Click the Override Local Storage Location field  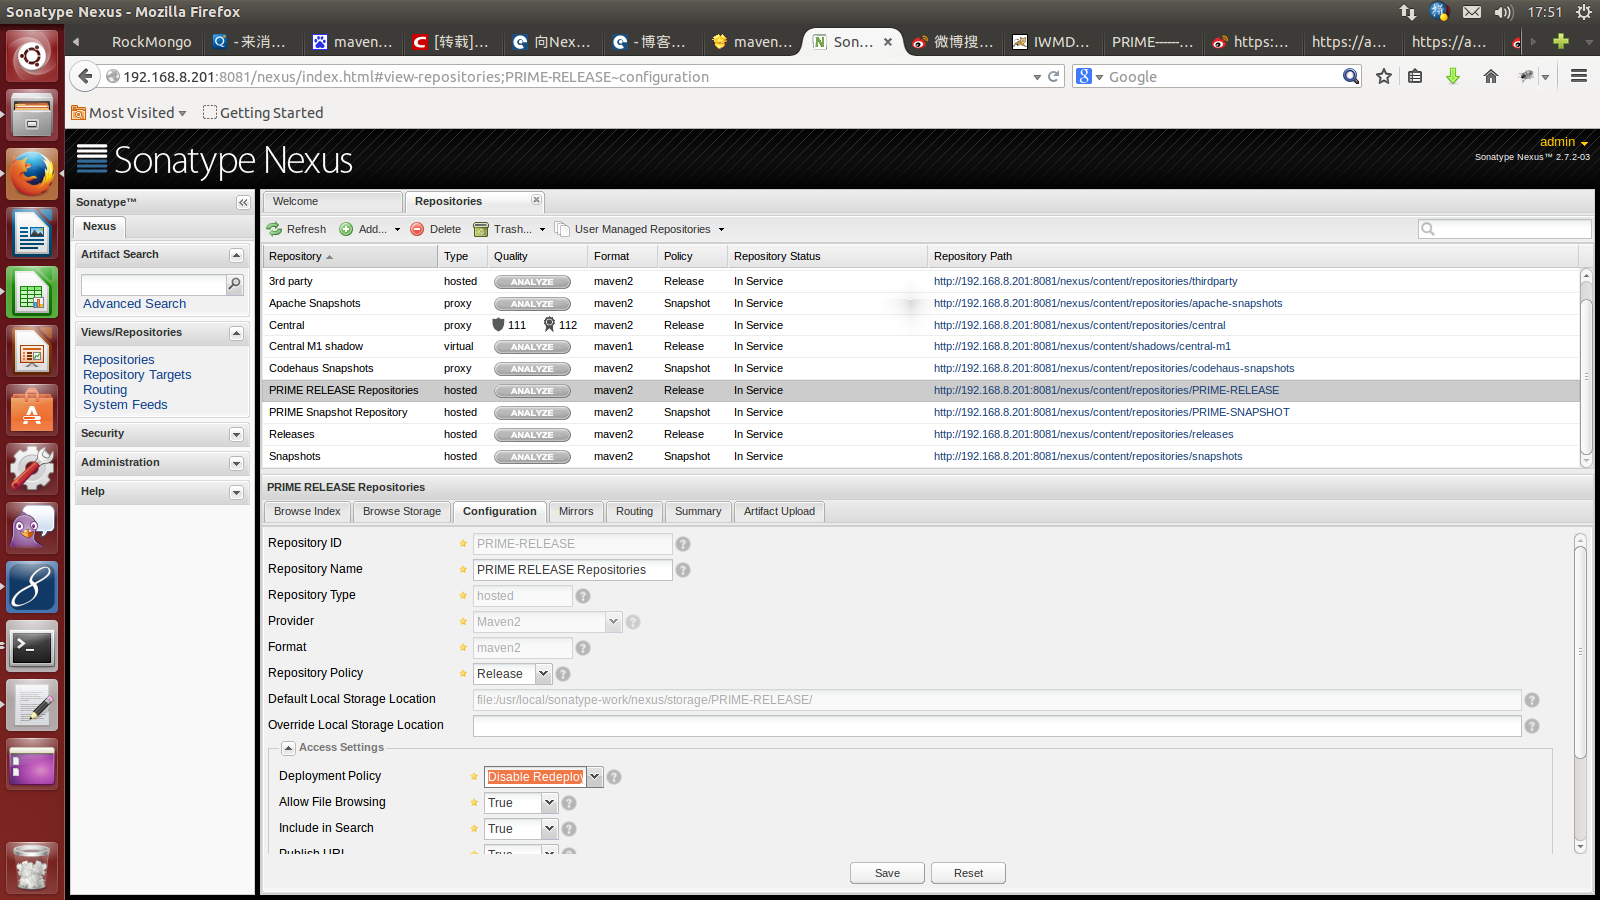(997, 726)
